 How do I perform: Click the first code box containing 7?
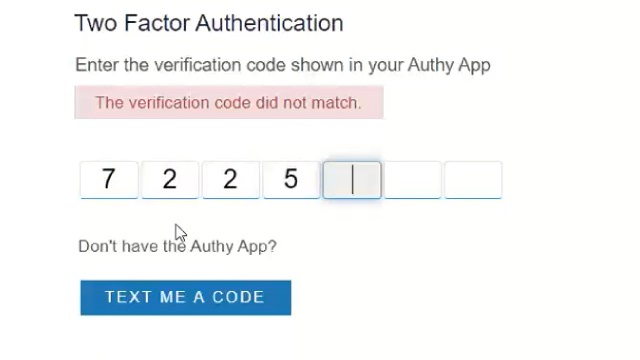(109, 180)
